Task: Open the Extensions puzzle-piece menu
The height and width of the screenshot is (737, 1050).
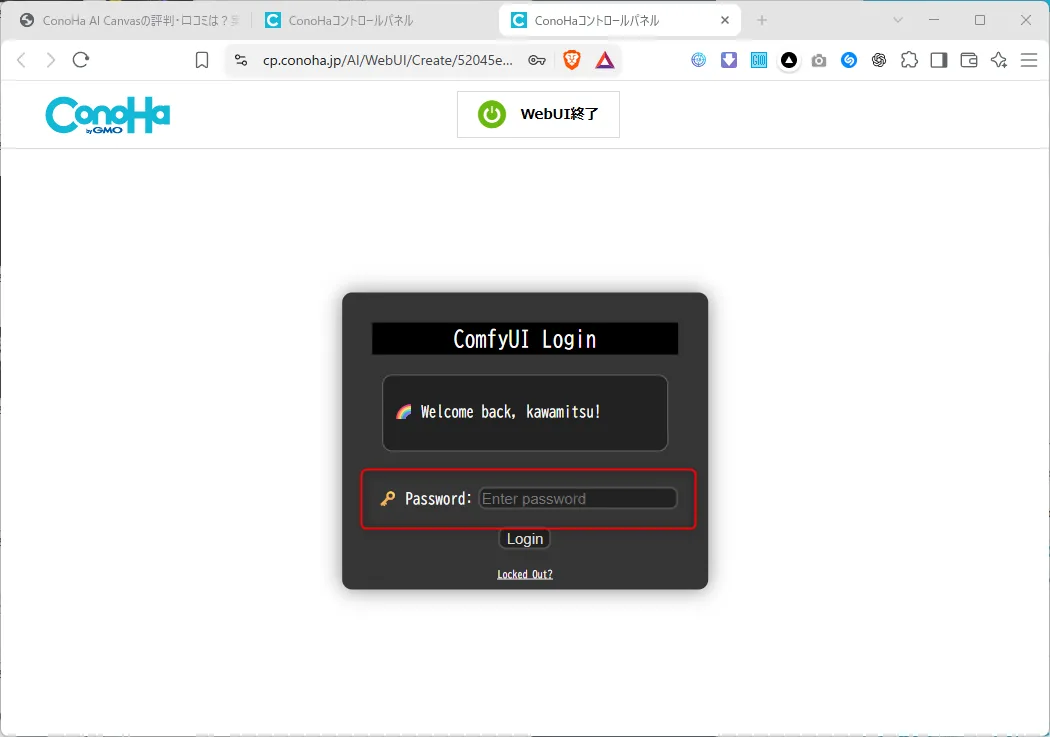Action: [909, 60]
